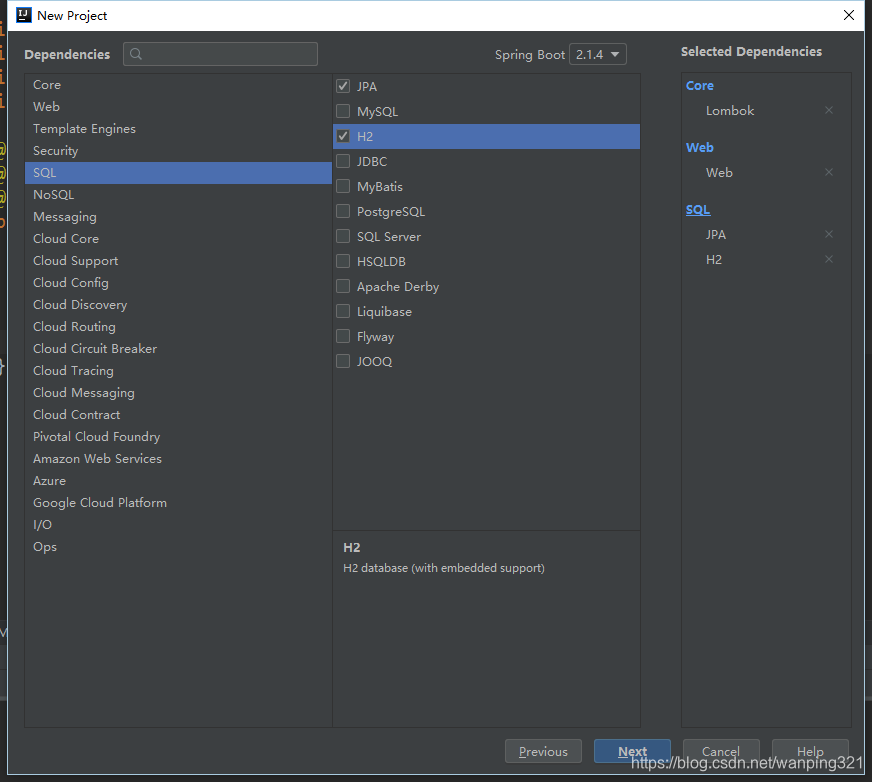The width and height of the screenshot is (872, 782).
Task: Enable the JDBC dependency checkbox
Action: click(343, 161)
